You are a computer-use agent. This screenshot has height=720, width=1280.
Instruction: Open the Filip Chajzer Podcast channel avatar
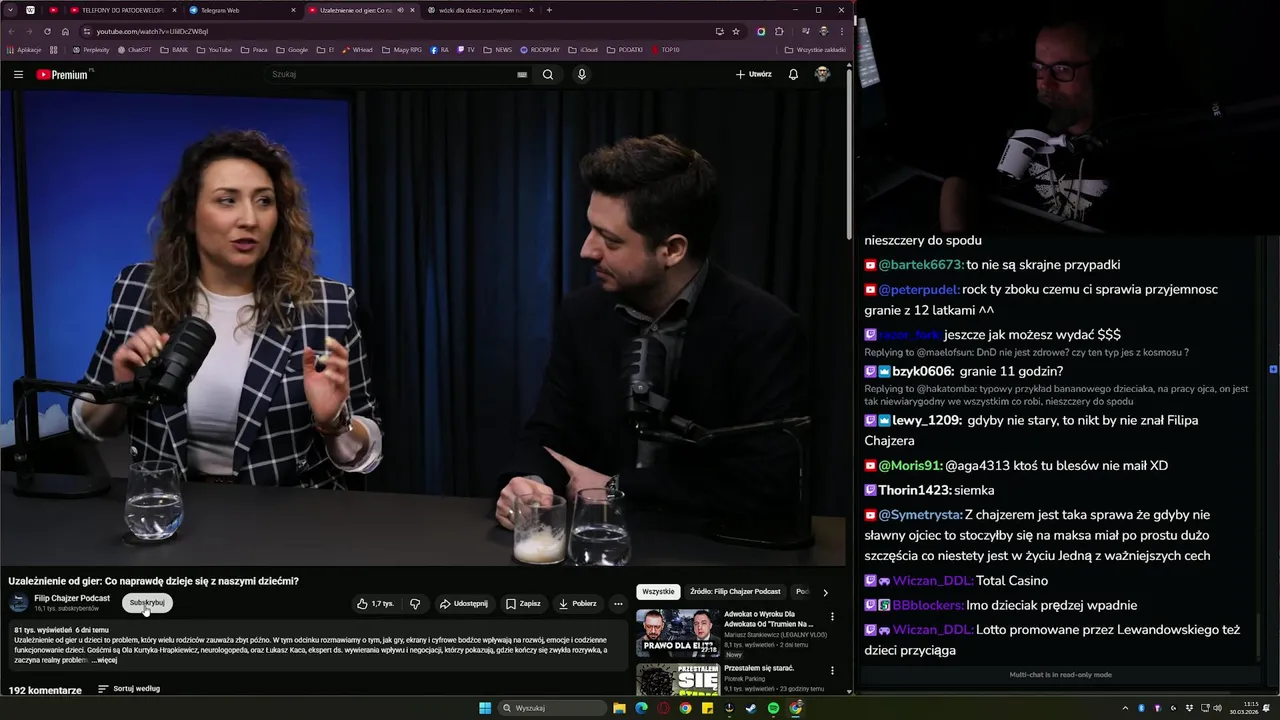[19, 603]
